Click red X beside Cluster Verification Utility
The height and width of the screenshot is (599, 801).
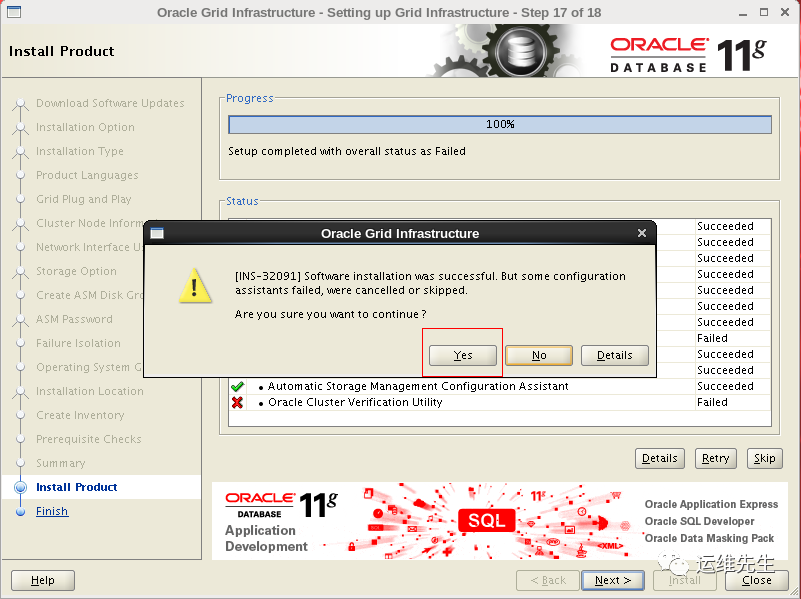point(237,402)
